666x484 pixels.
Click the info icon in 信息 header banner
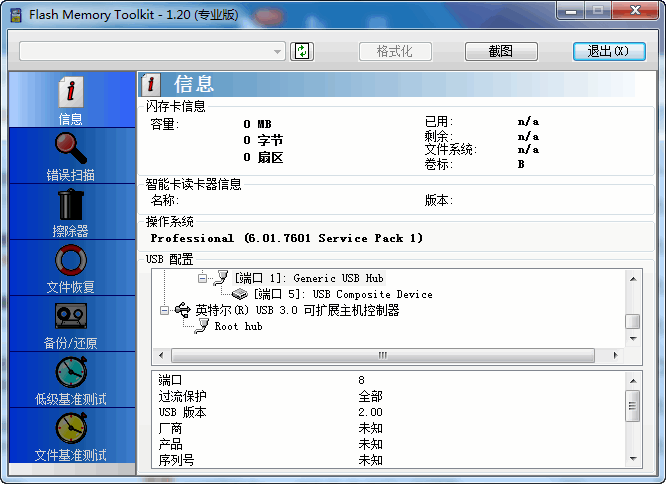click(151, 84)
